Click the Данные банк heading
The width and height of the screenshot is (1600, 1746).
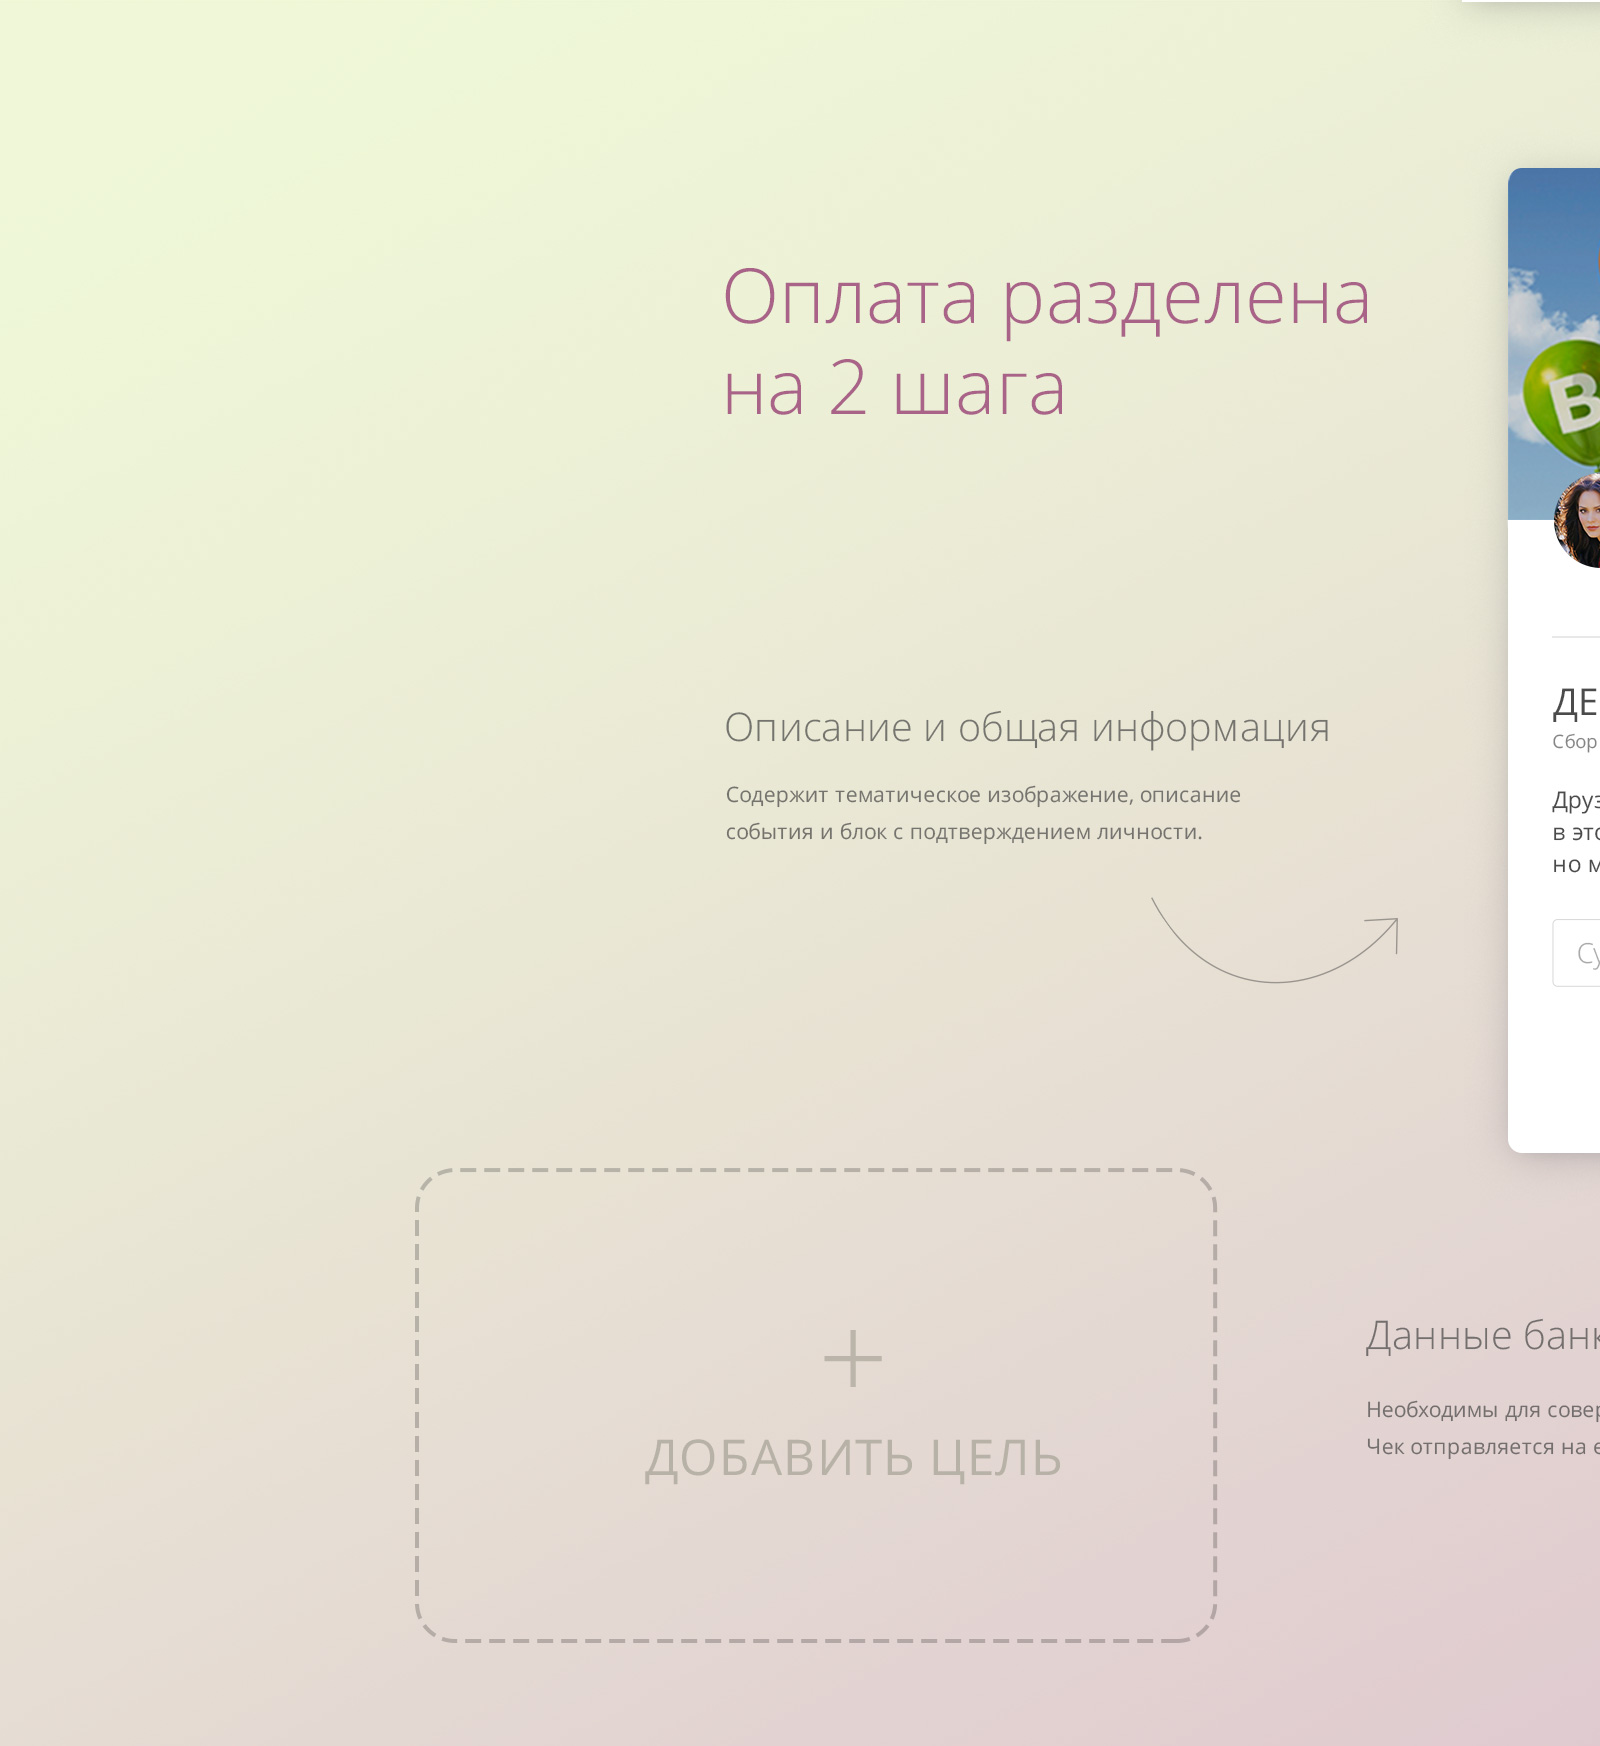tap(1483, 1336)
